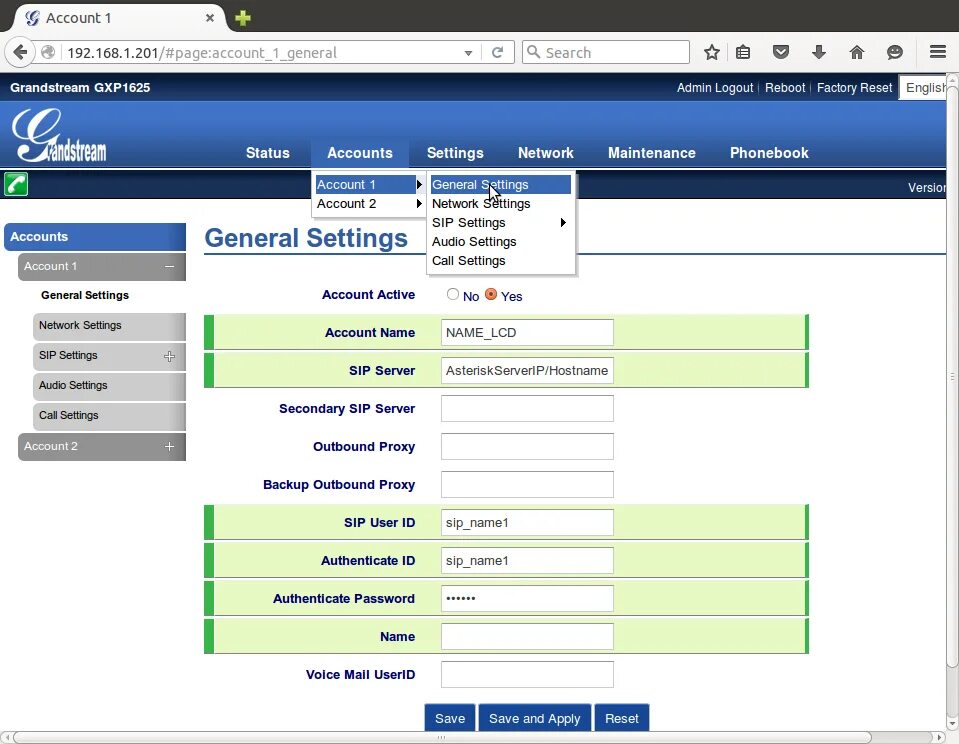Open the Phonebook menu
This screenshot has height=744, width=959.
point(769,153)
